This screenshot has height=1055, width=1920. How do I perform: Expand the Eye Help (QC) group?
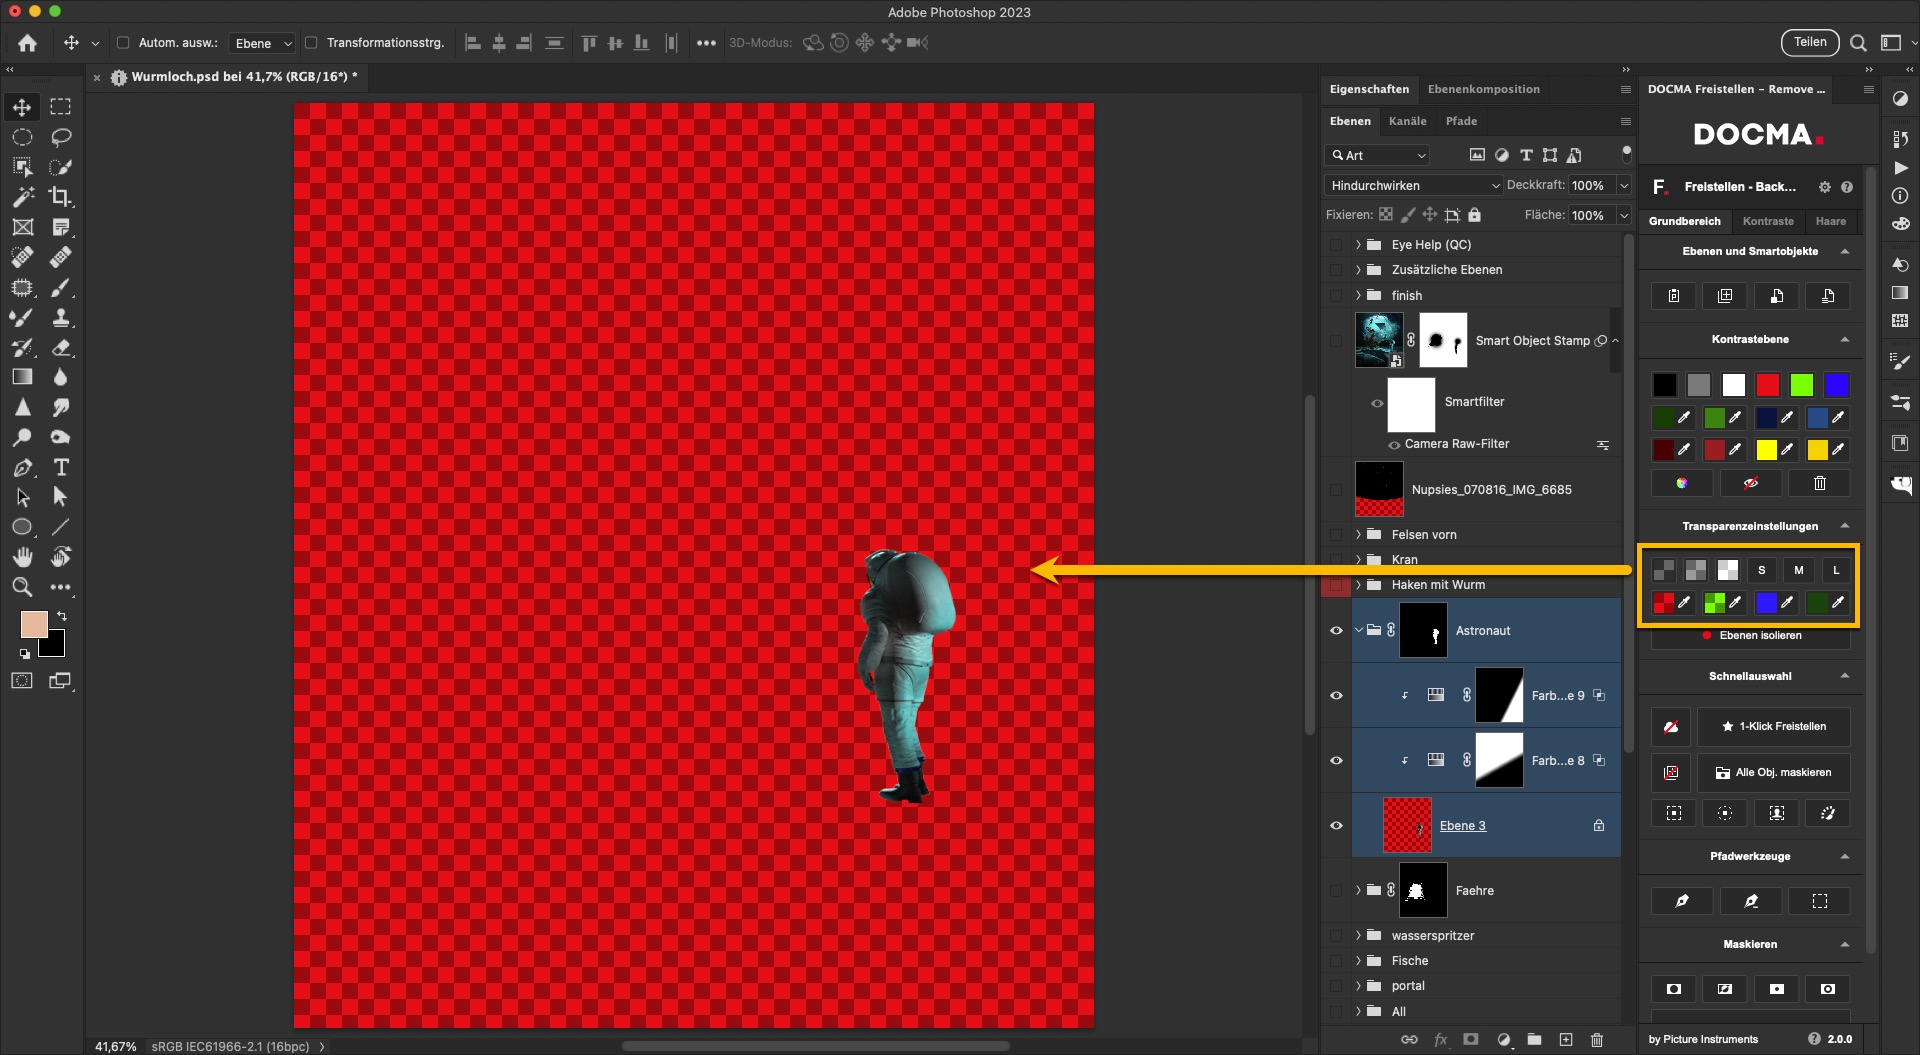coord(1358,245)
